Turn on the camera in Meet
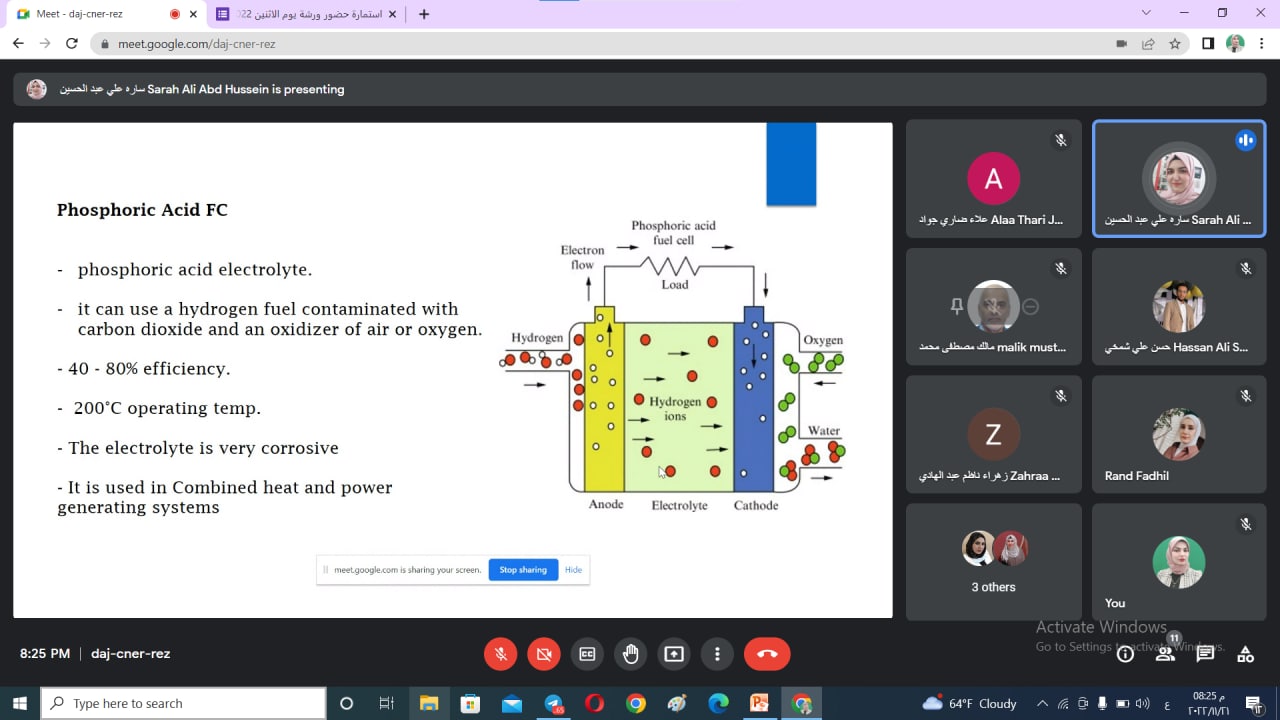The height and width of the screenshot is (720, 1280). (x=544, y=654)
